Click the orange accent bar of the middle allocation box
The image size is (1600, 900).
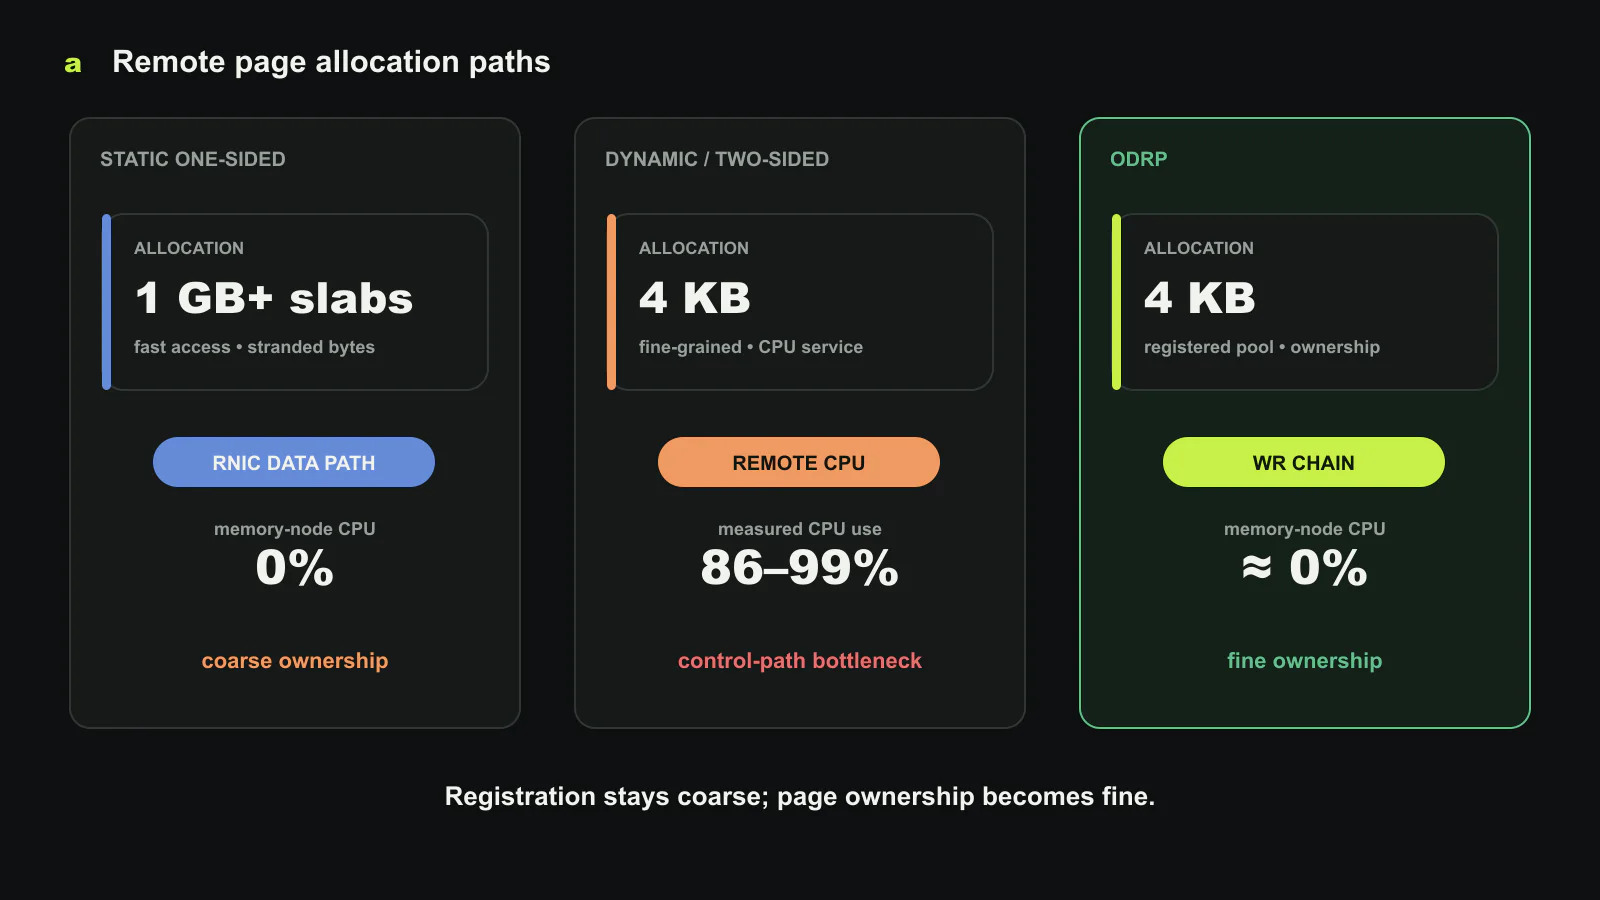click(x=611, y=302)
